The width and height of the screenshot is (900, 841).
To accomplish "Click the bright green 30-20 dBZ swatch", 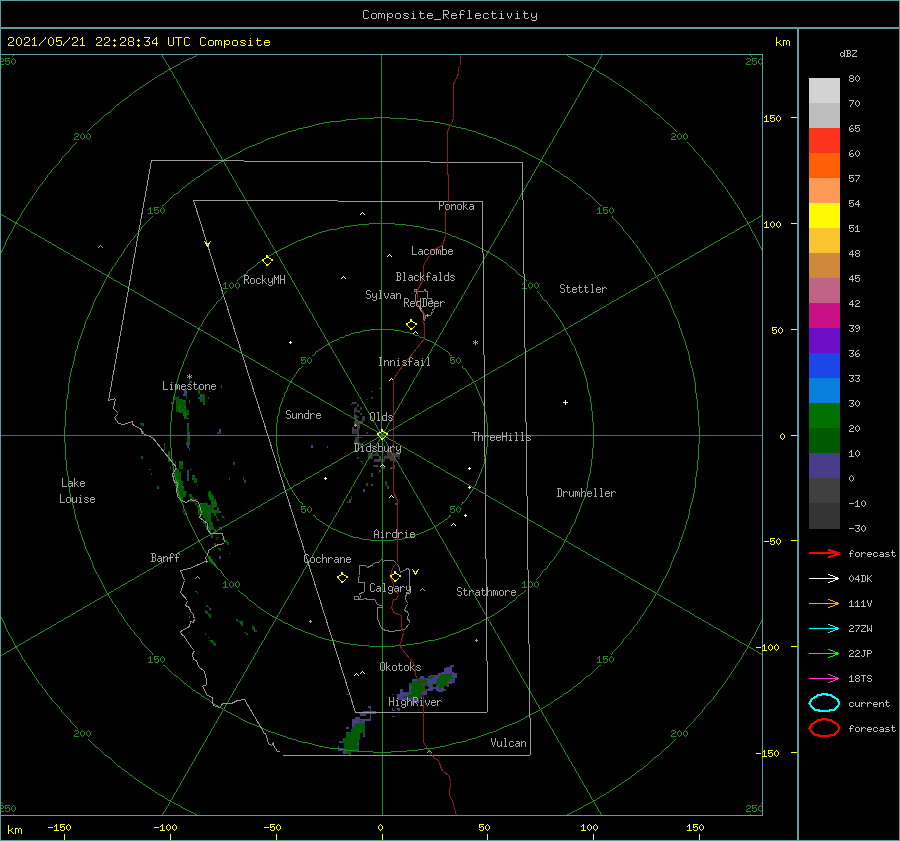I will [x=824, y=416].
